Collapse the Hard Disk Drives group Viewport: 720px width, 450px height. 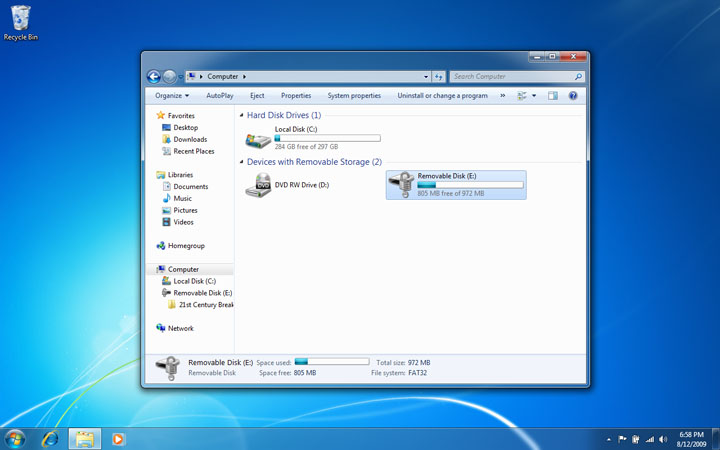pyautogui.click(x=242, y=116)
